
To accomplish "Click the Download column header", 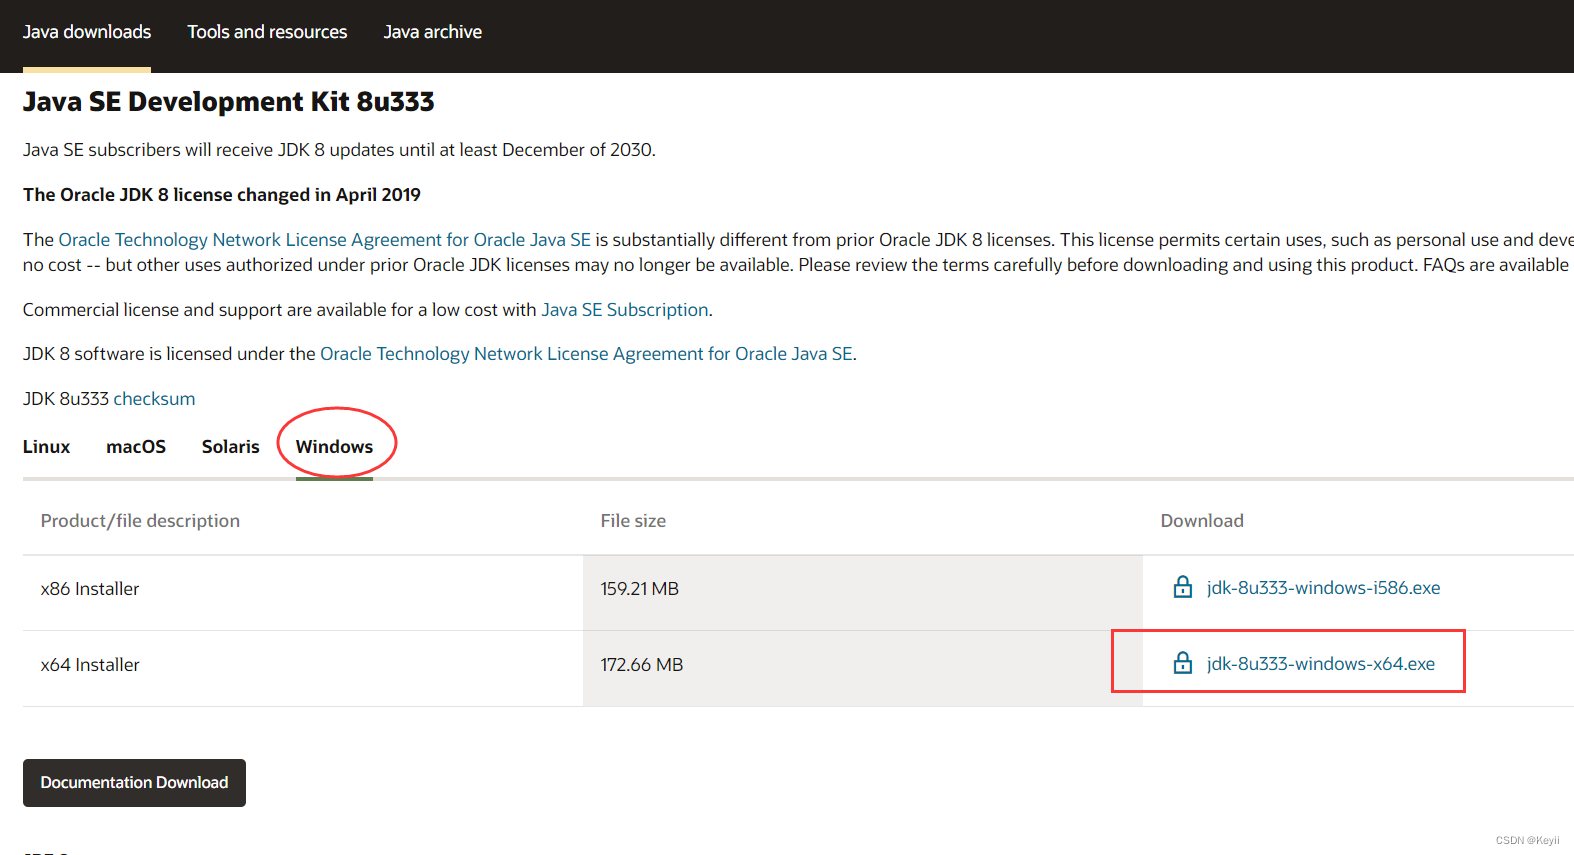I will tap(1202, 521).
